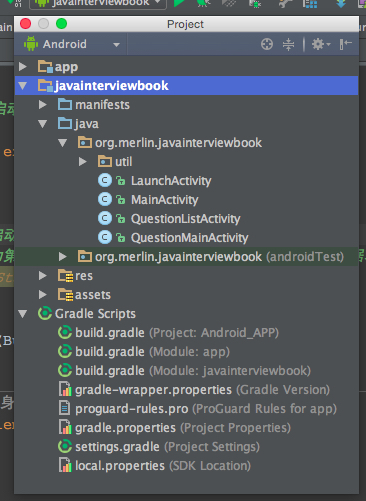
Task: Select build.gradle (Module: app)
Action: pyautogui.click(x=152, y=352)
